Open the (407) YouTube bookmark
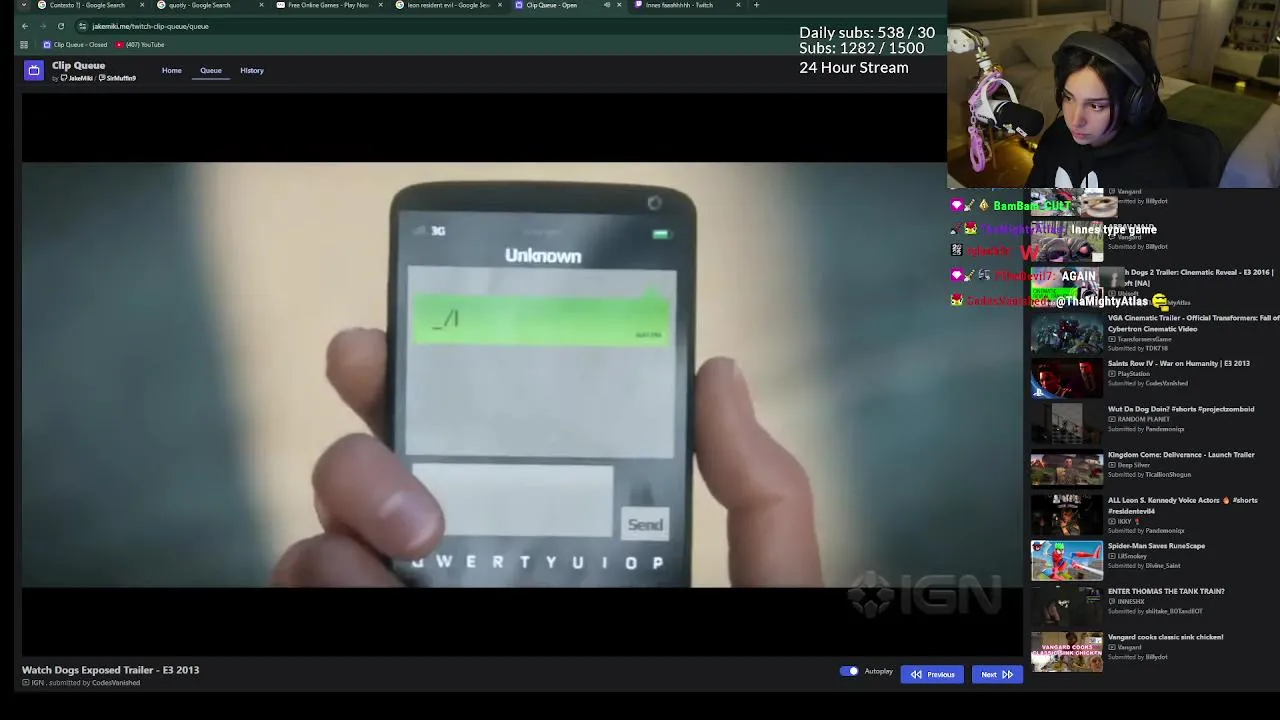Screen dimensions: 1280x720 [x=140, y=45]
